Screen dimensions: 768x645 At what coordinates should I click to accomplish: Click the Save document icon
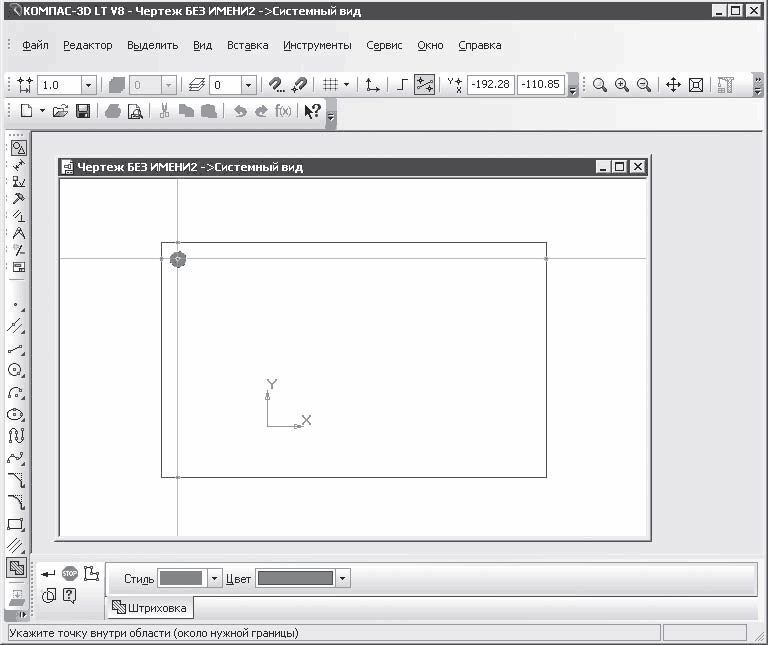84,112
